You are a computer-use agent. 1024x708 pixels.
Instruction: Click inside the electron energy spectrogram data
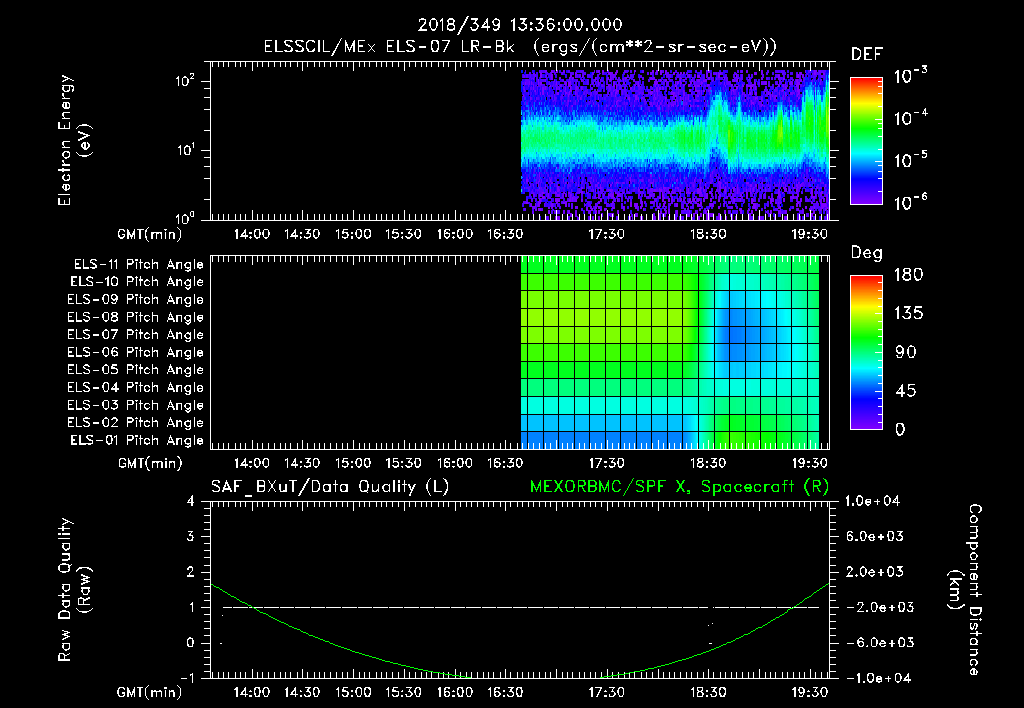(x=675, y=144)
